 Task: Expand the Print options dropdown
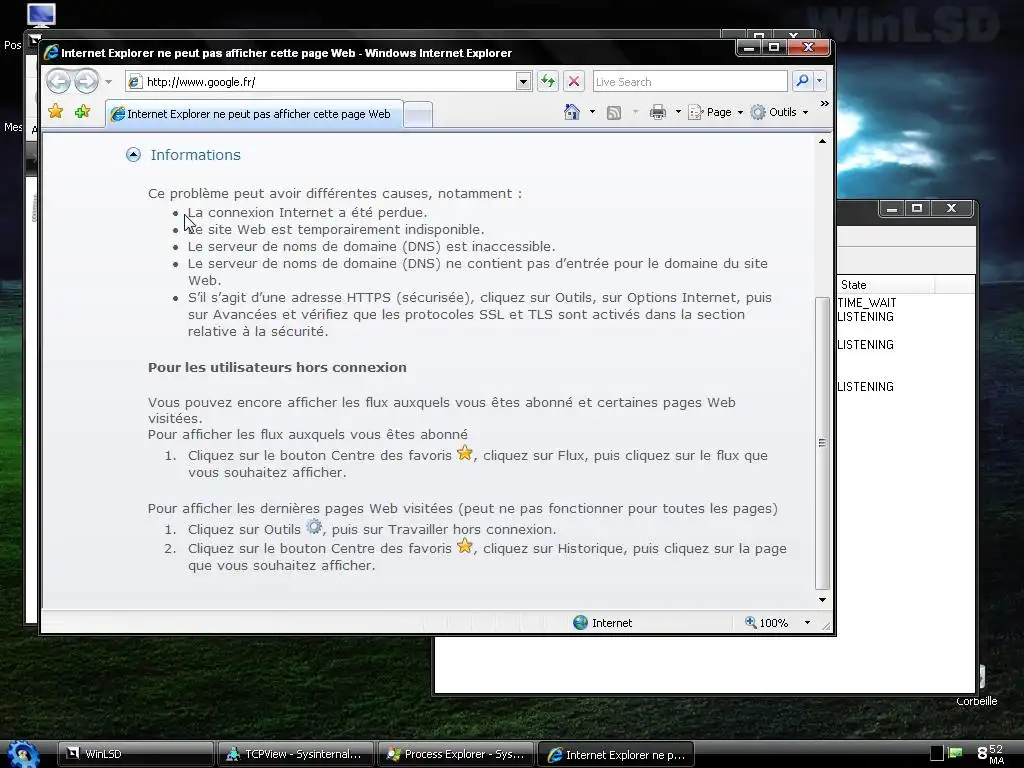678,112
